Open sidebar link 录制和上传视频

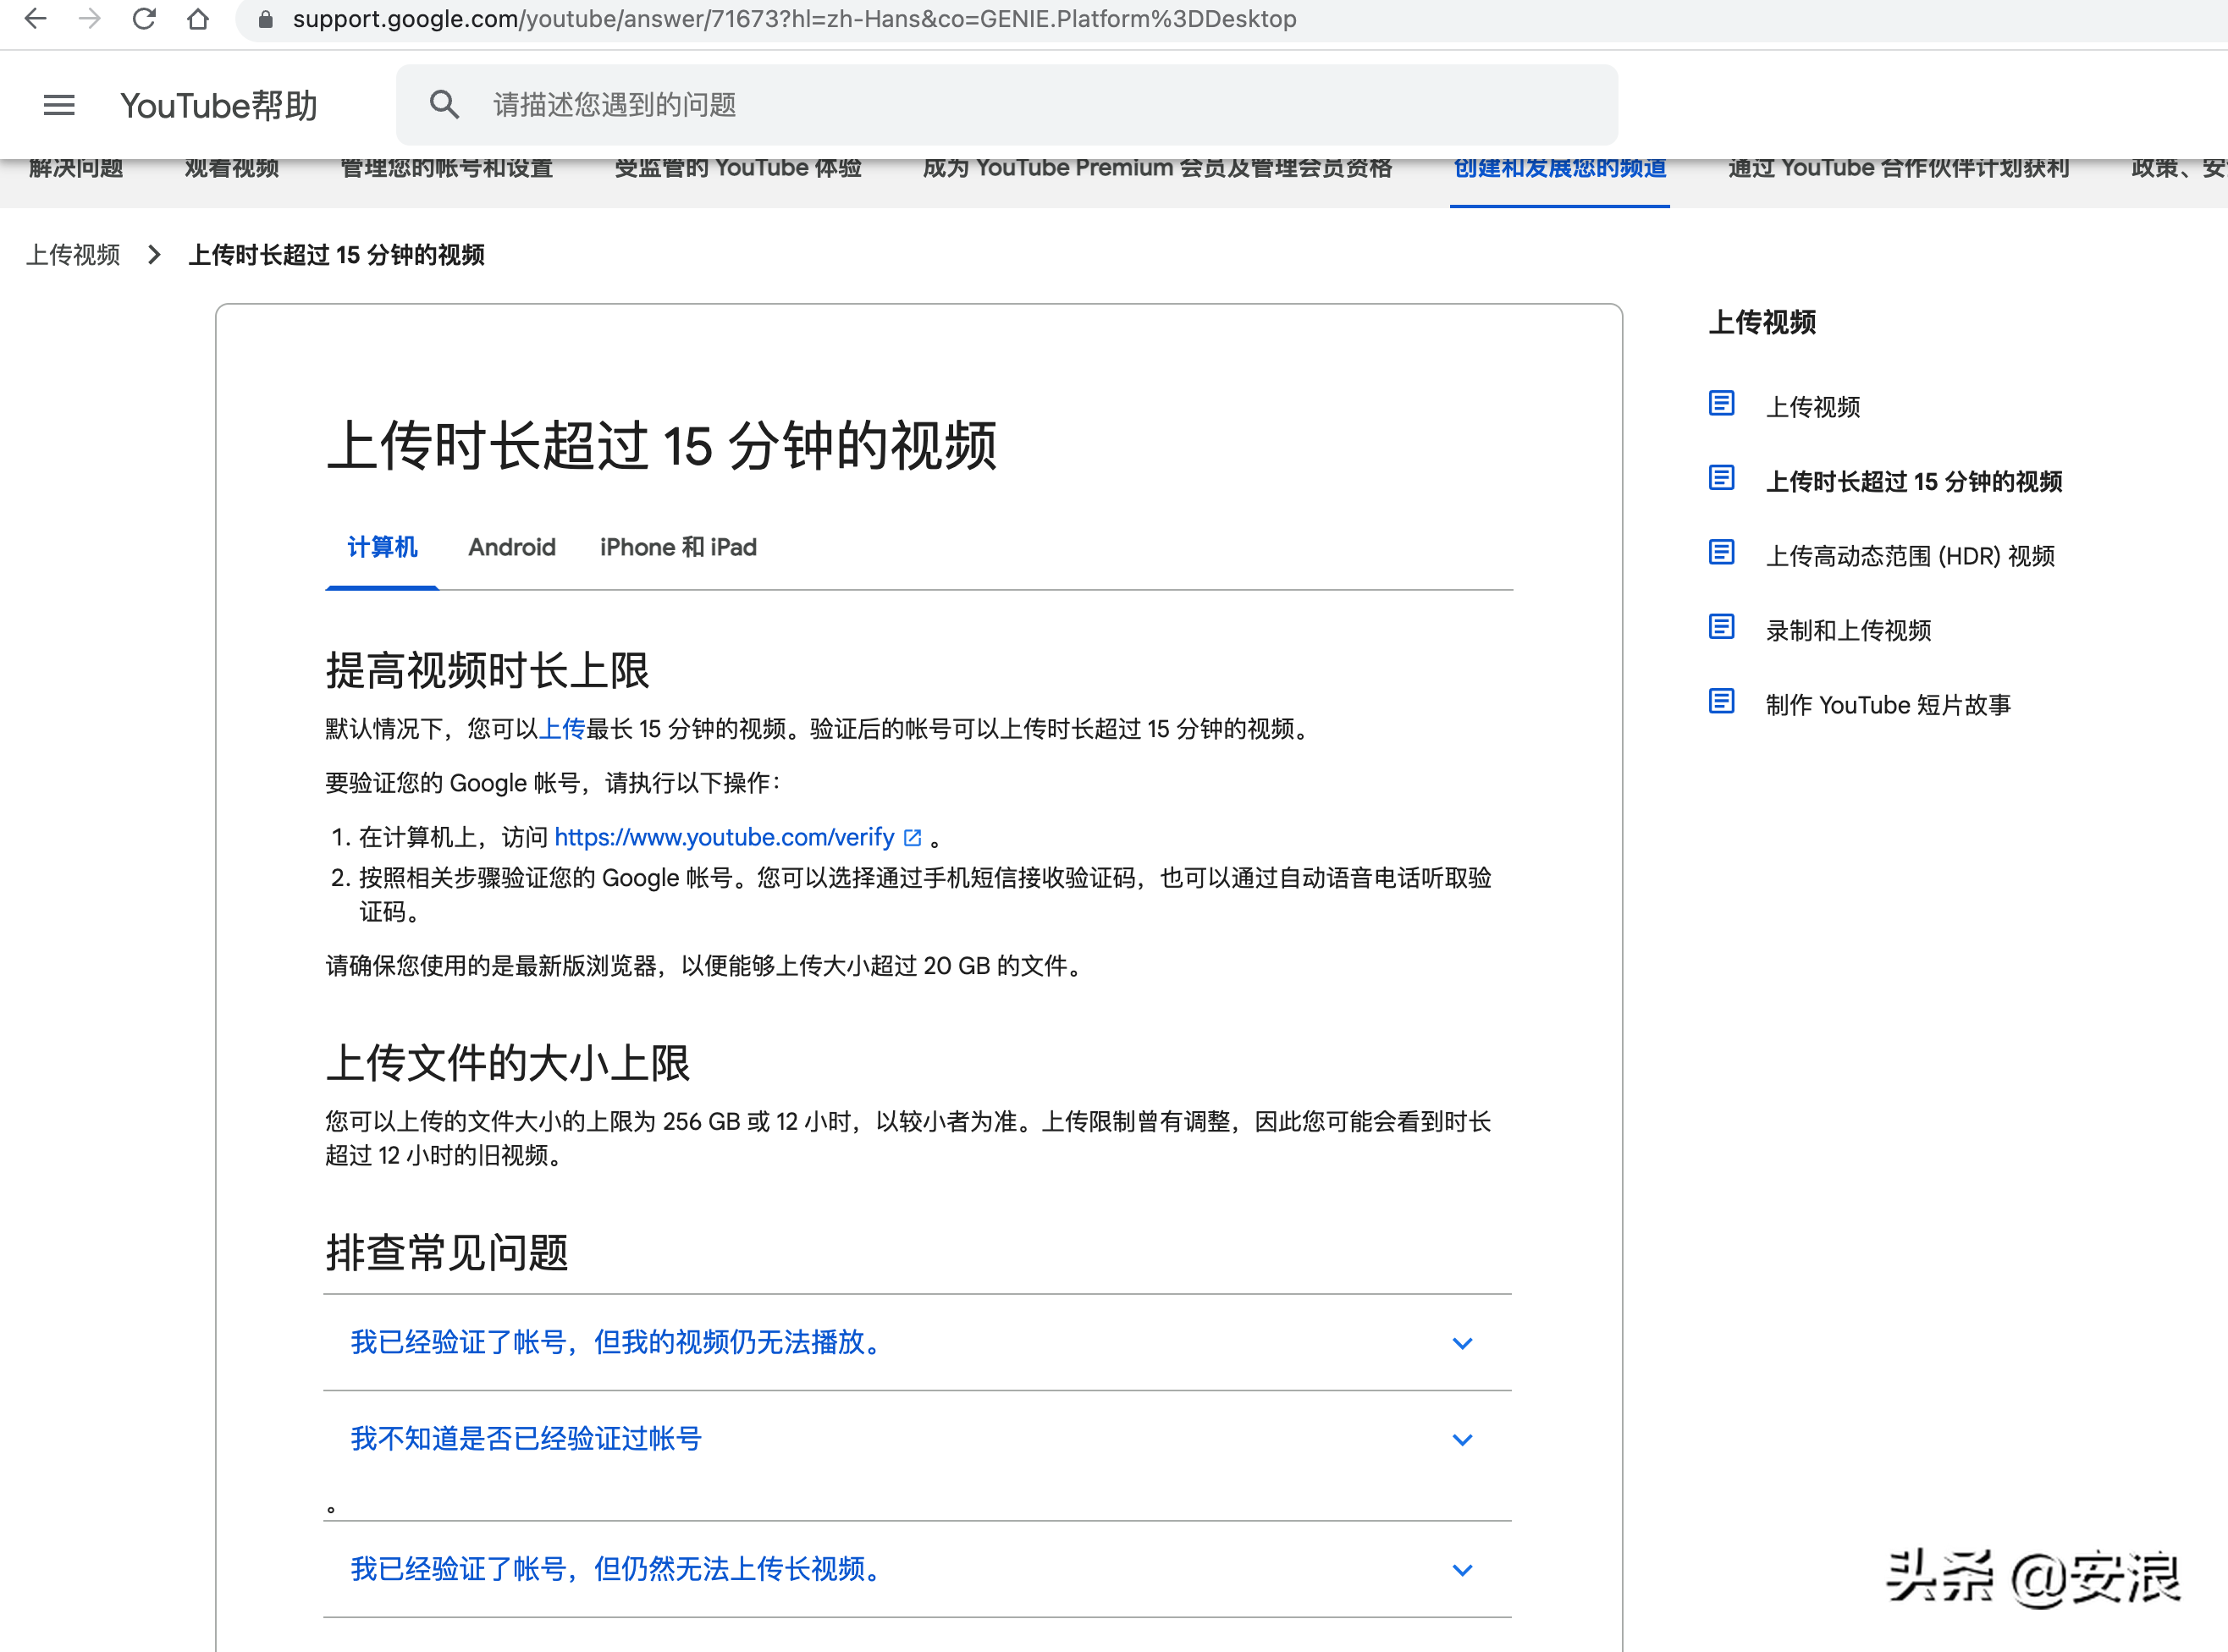click(x=1848, y=630)
